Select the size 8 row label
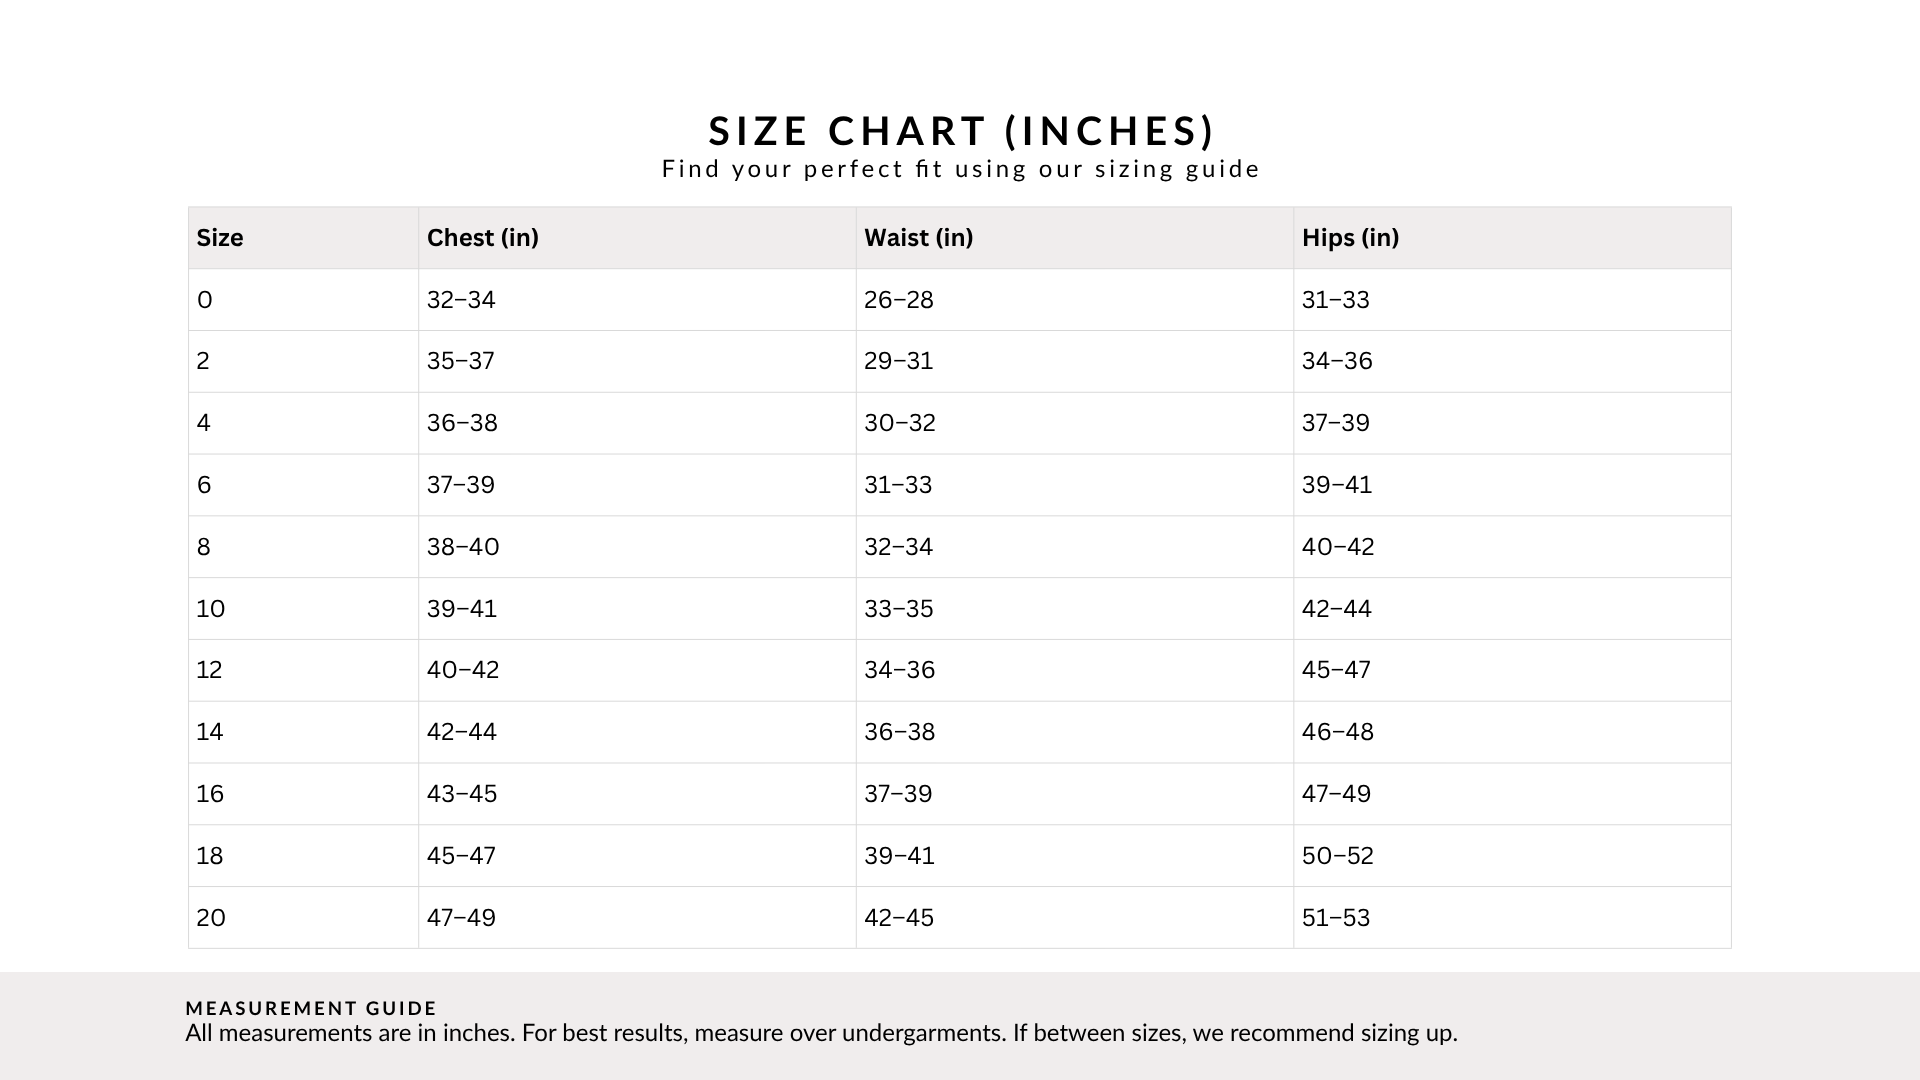Image resolution: width=1920 pixels, height=1080 pixels. [x=204, y=547]
